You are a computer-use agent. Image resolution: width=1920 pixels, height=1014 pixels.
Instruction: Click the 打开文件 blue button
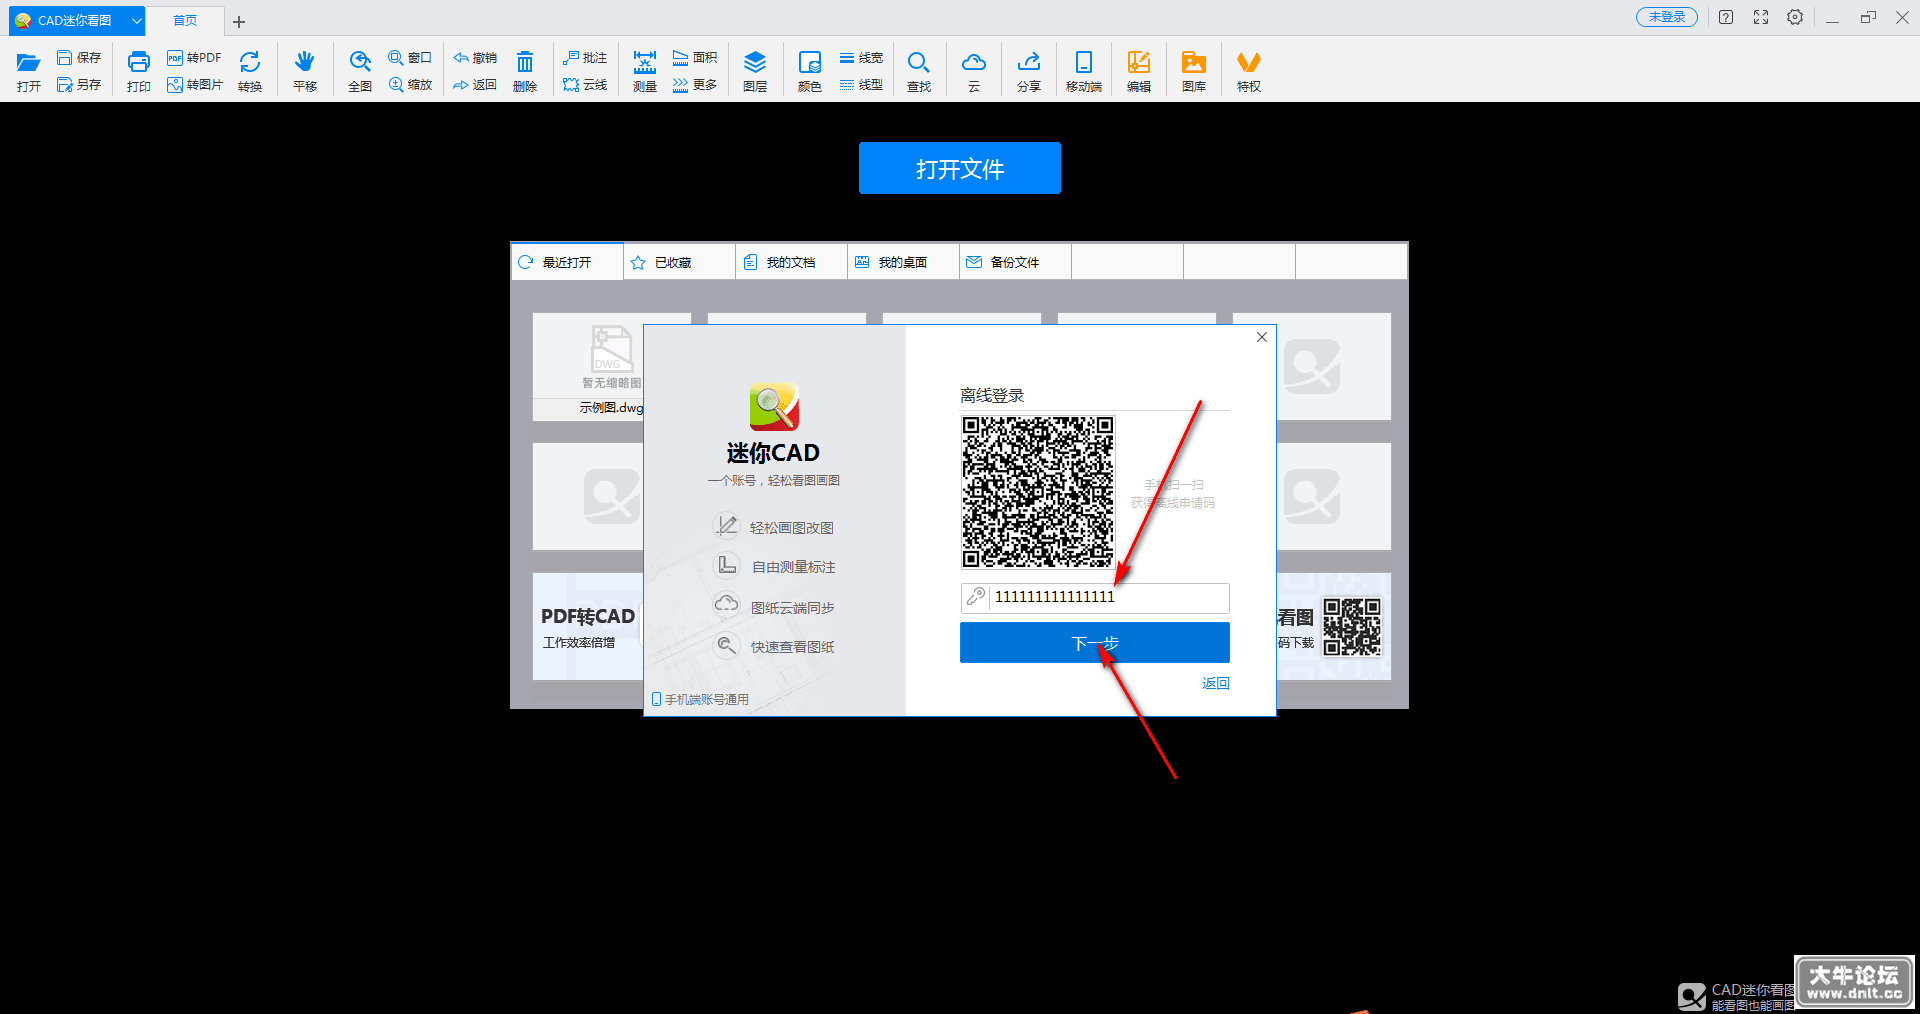(960, 168)
